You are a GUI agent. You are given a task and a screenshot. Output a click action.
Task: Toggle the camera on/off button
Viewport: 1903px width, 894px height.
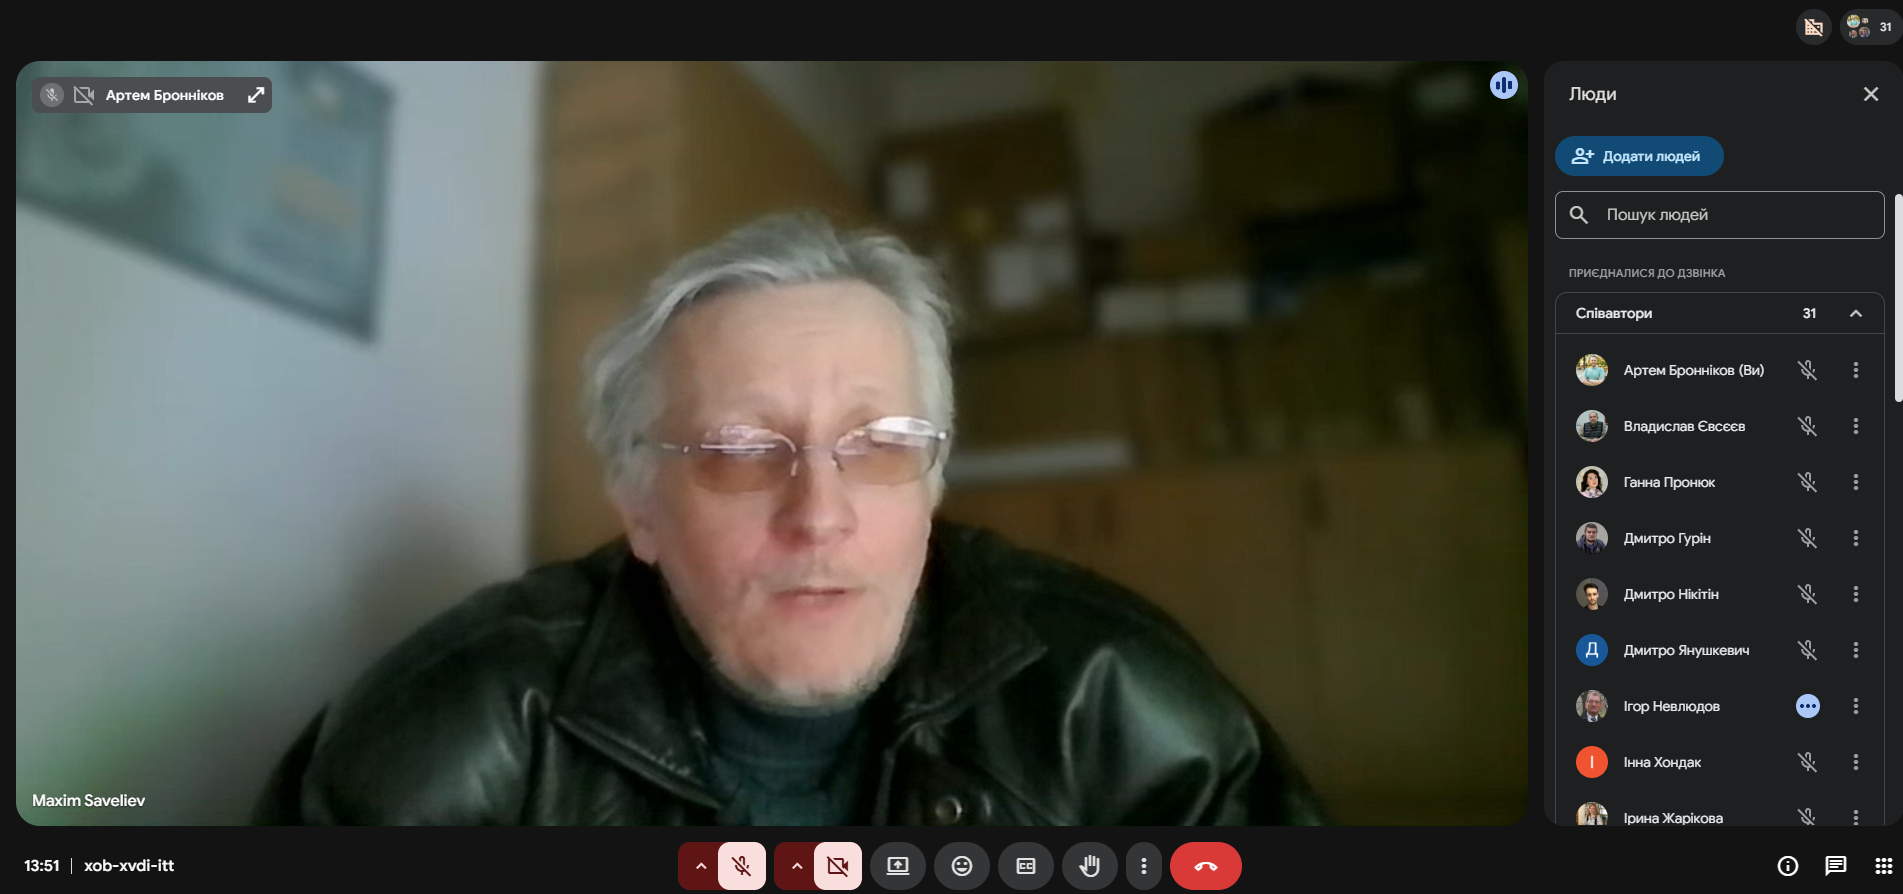click(x=837, y=866)
